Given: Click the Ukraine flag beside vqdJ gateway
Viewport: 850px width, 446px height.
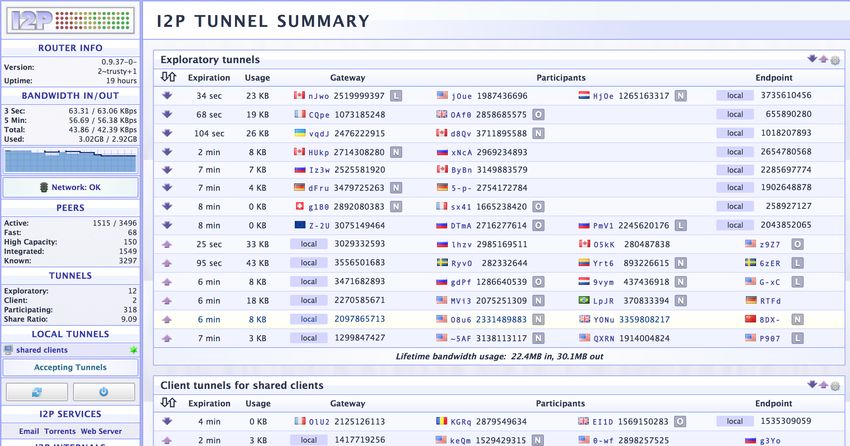Looking at the screenshot, I should (299, 133).
